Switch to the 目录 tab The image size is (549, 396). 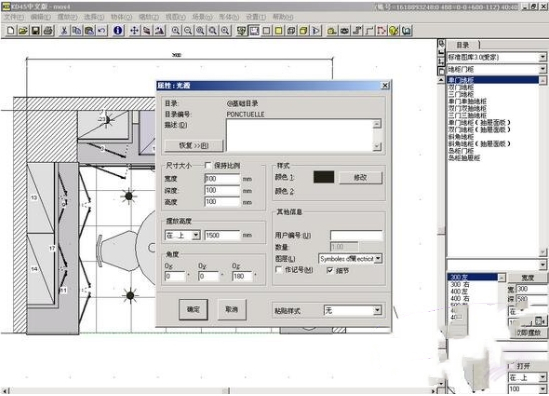pos(463,45)
